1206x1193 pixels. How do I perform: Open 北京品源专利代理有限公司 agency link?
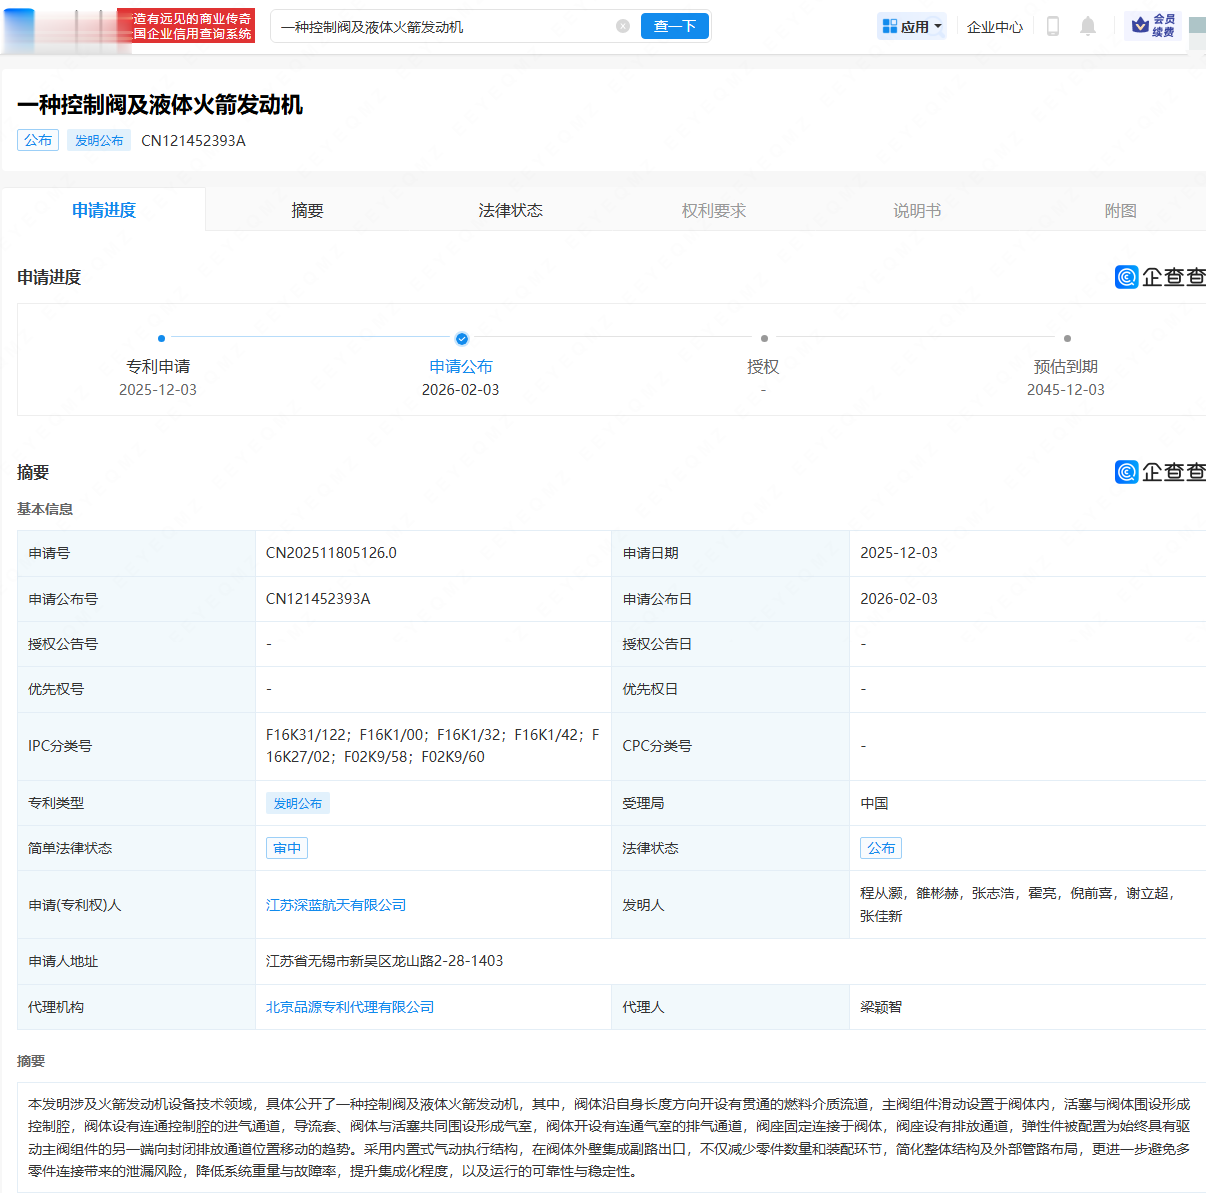(x=350, y=1007)
